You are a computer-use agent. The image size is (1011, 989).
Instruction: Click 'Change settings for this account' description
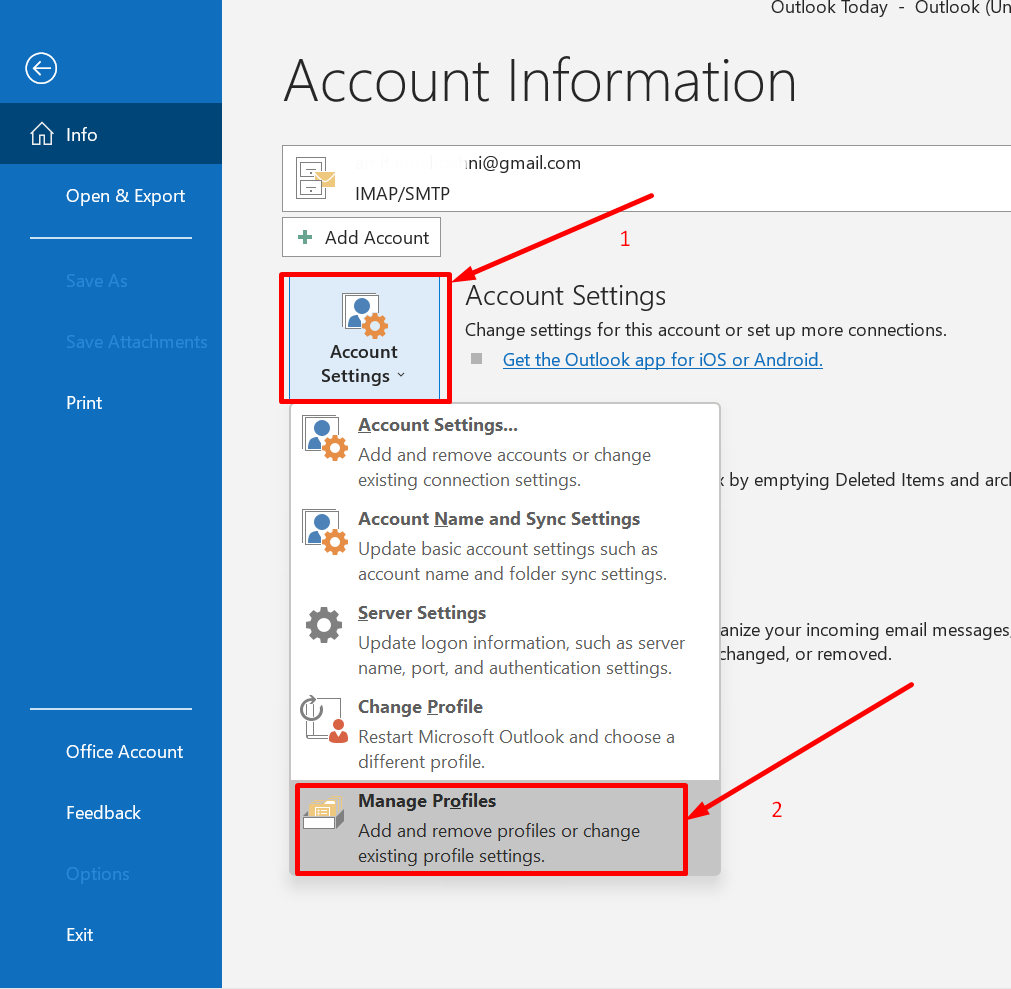[706, 330]
